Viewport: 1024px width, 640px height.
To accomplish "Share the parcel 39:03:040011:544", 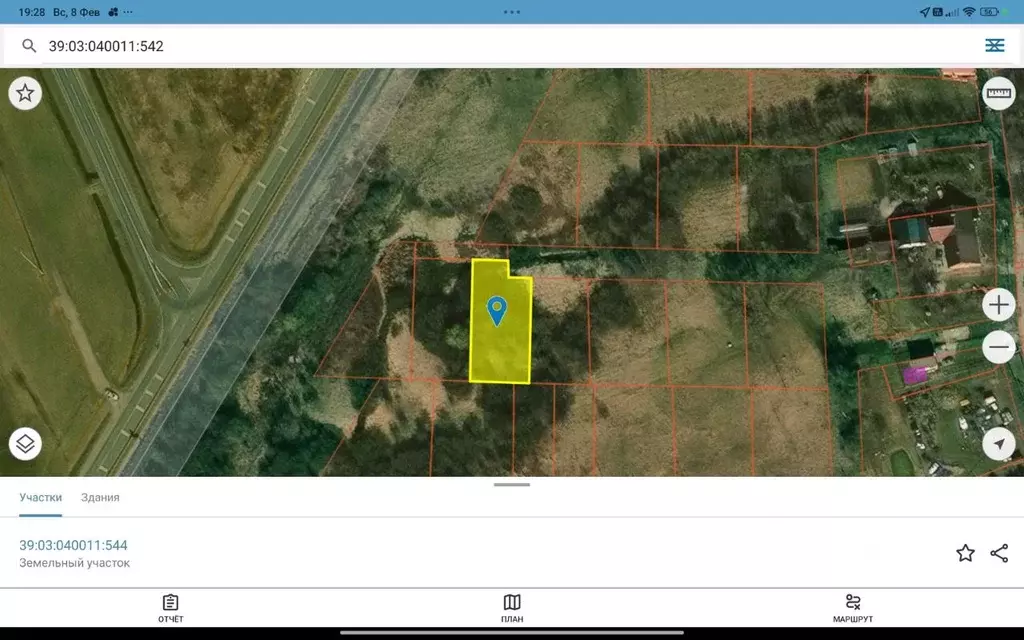I will [999, 553].
